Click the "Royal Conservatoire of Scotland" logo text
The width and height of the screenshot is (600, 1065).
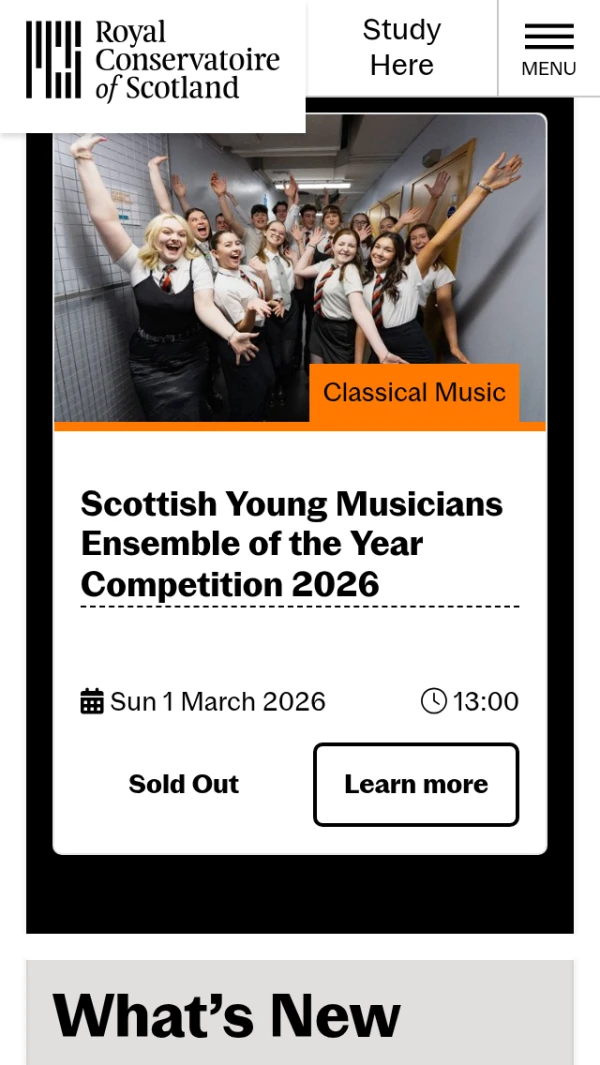186,60
